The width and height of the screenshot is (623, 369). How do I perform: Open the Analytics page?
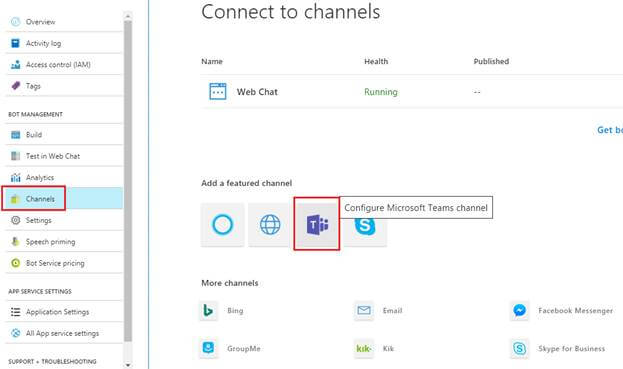coord(64,178)
